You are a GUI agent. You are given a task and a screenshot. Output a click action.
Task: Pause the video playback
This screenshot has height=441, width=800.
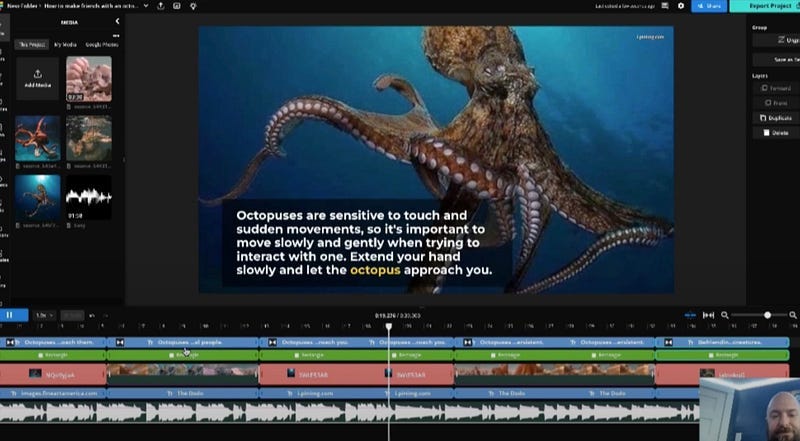(x=11, y=315)
